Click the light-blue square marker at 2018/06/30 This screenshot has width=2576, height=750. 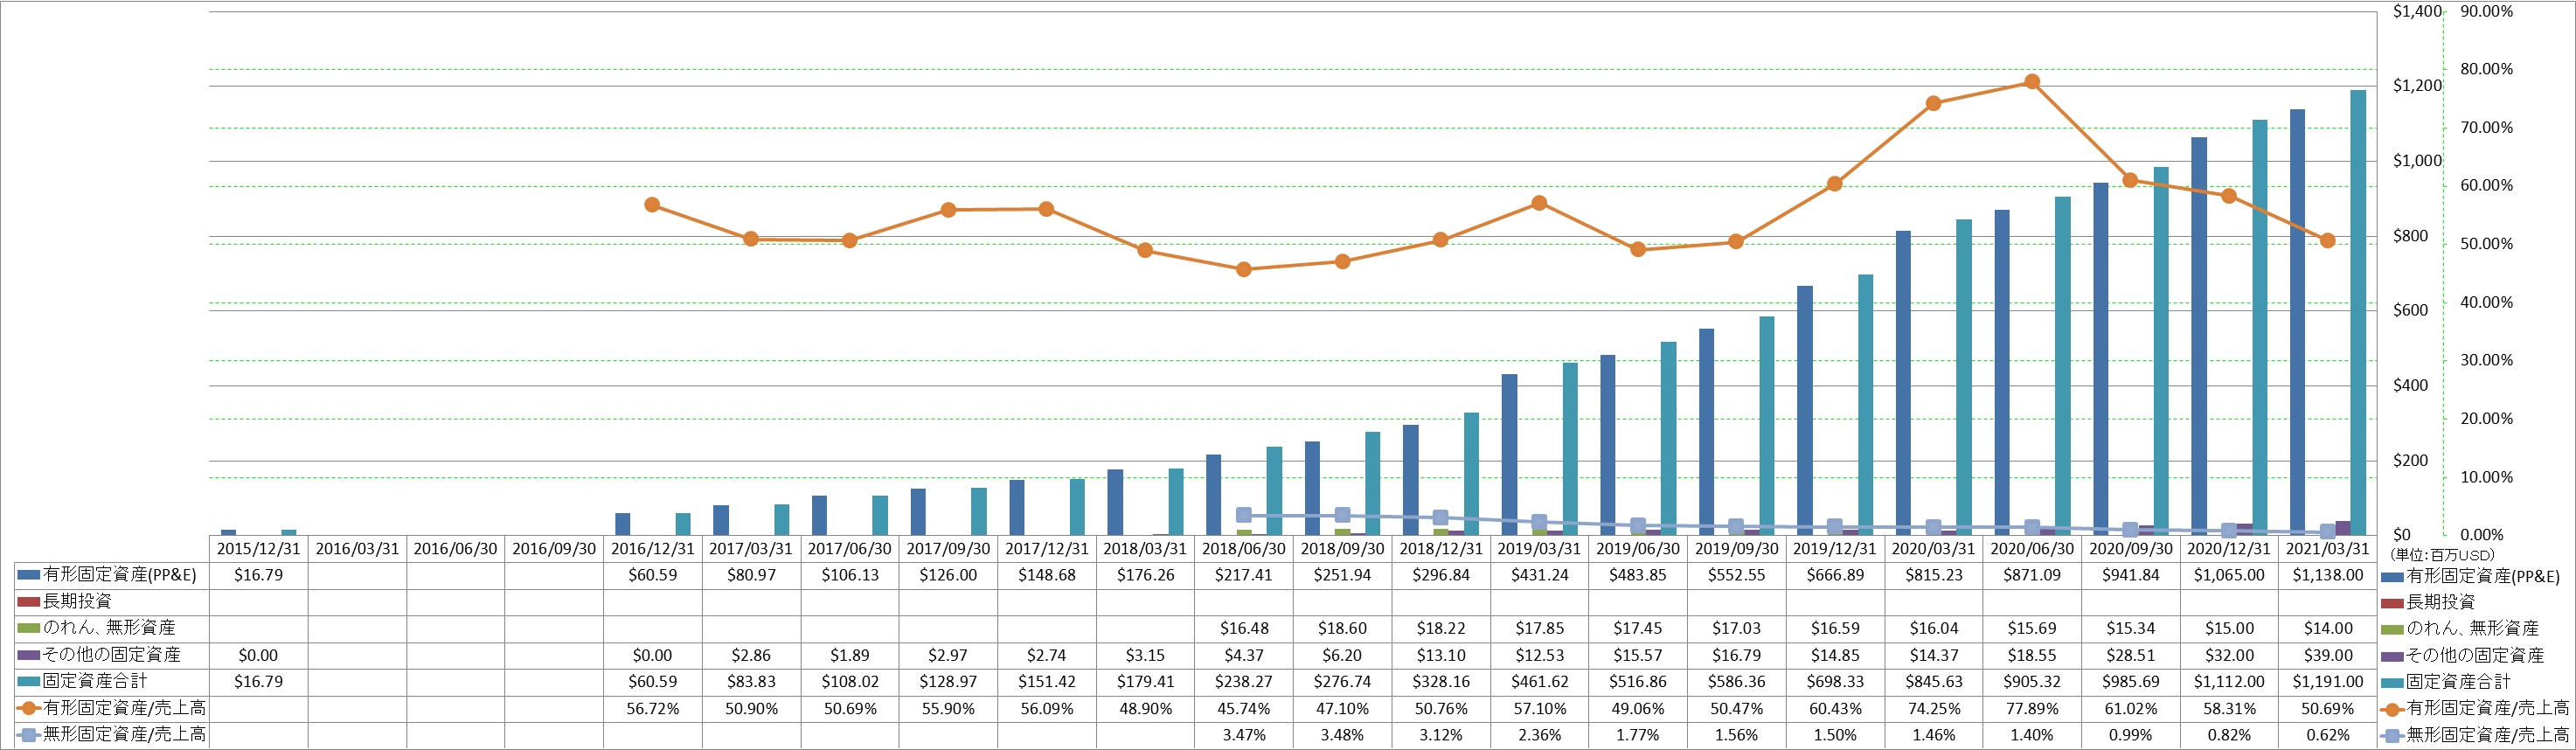coord(1244,515)
